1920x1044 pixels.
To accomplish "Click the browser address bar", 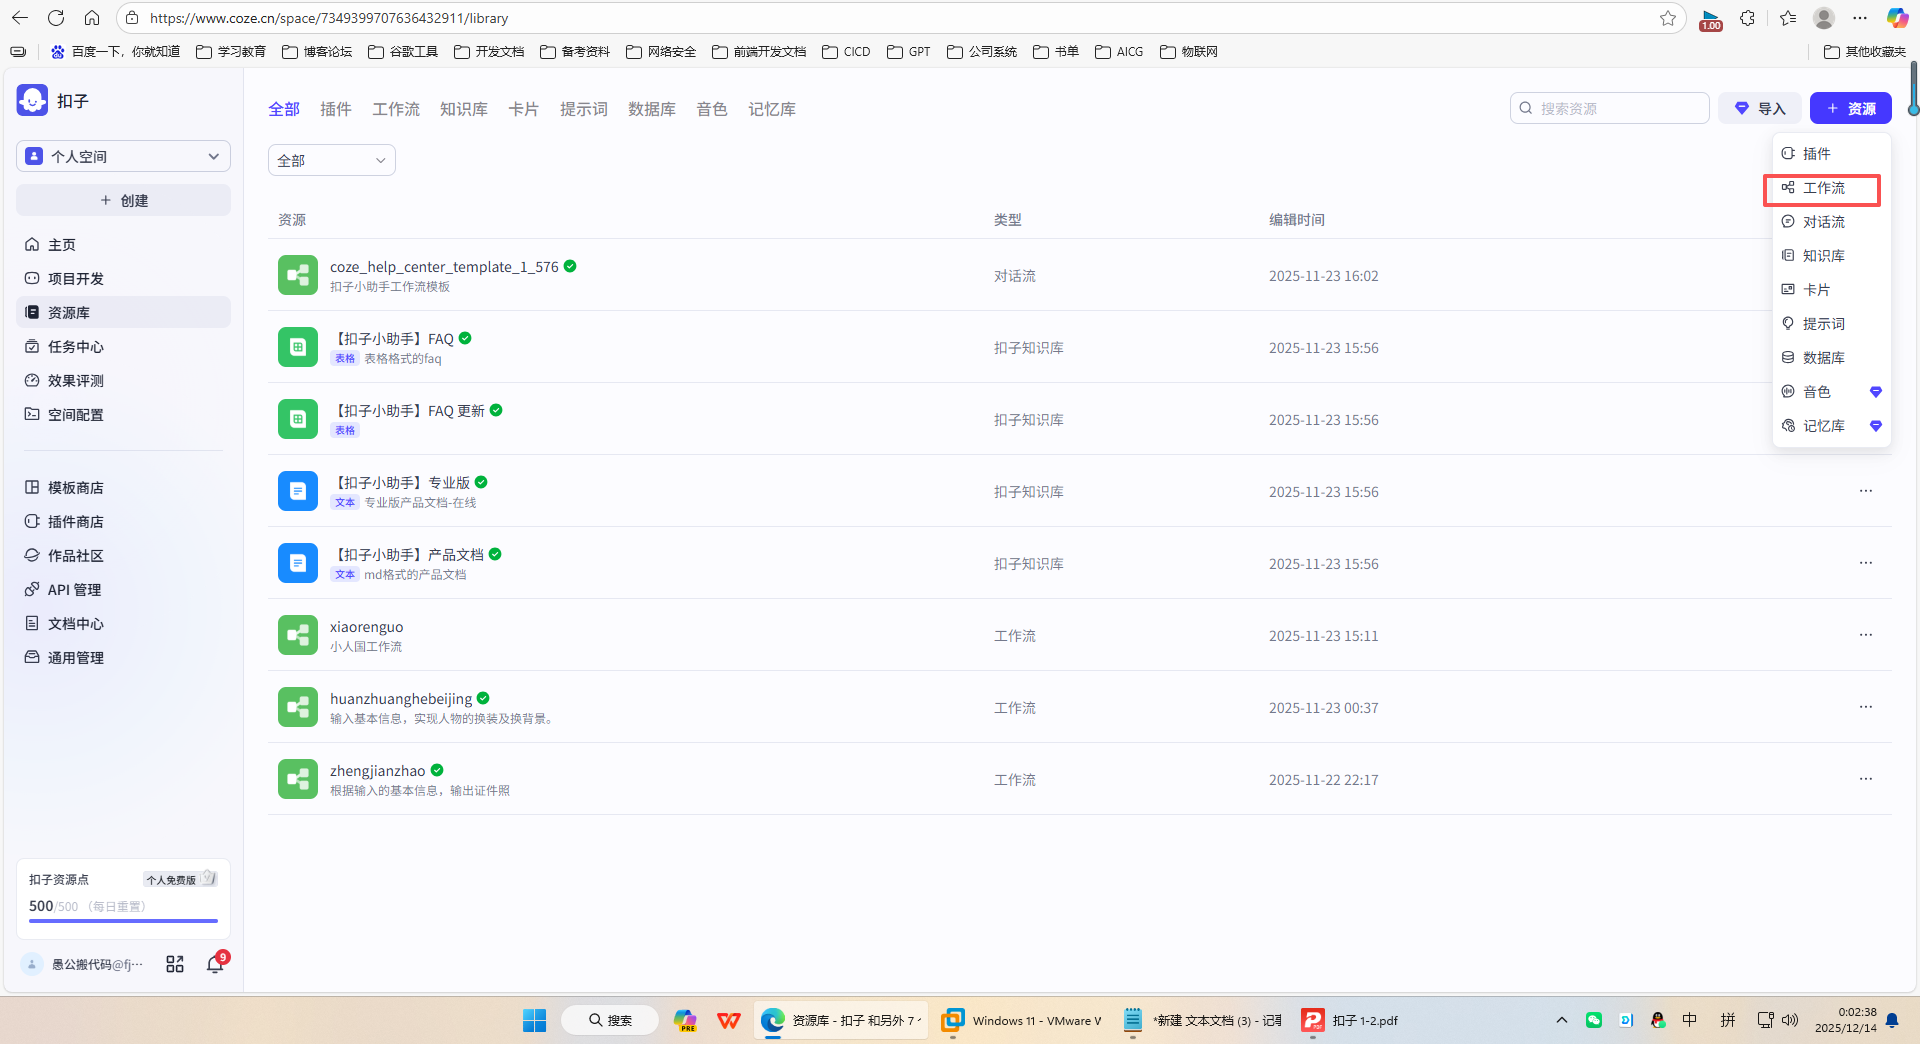I will point(900,18).
